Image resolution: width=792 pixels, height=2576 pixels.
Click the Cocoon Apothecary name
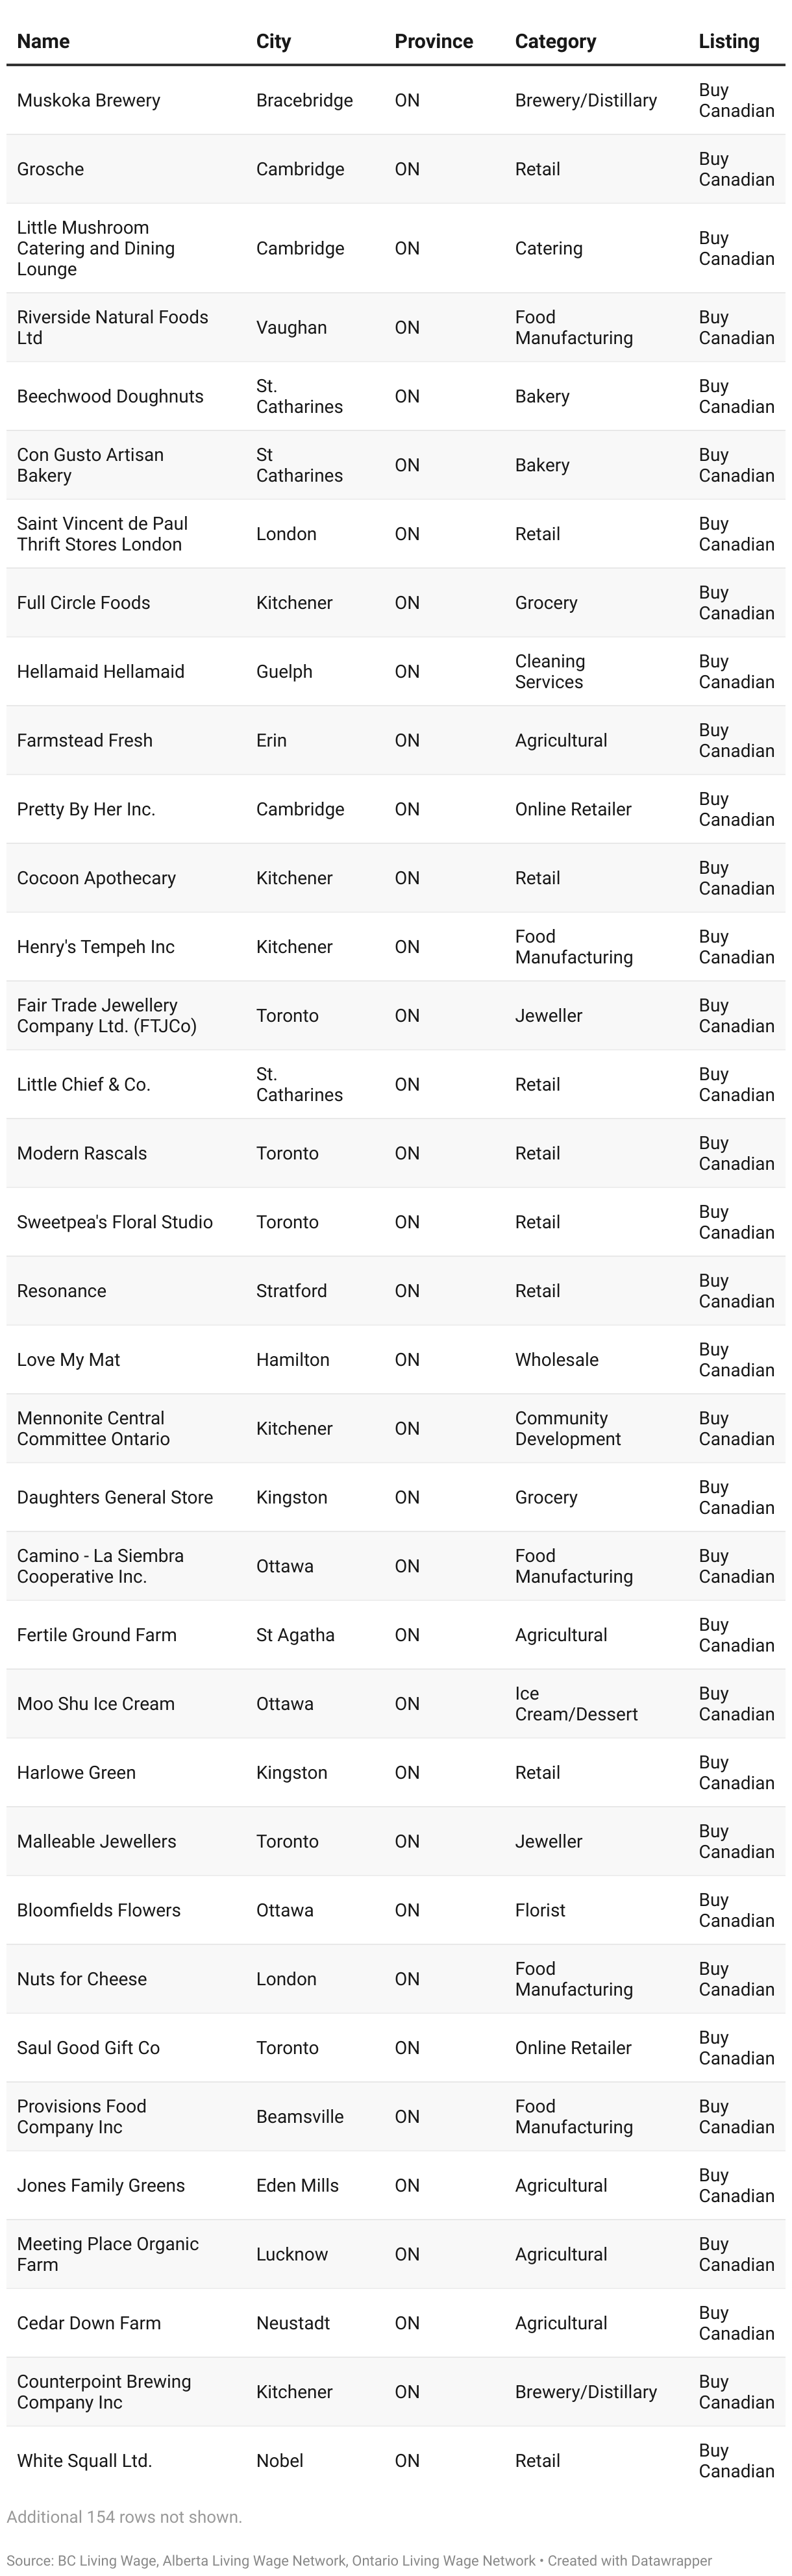tap(96, 878)
